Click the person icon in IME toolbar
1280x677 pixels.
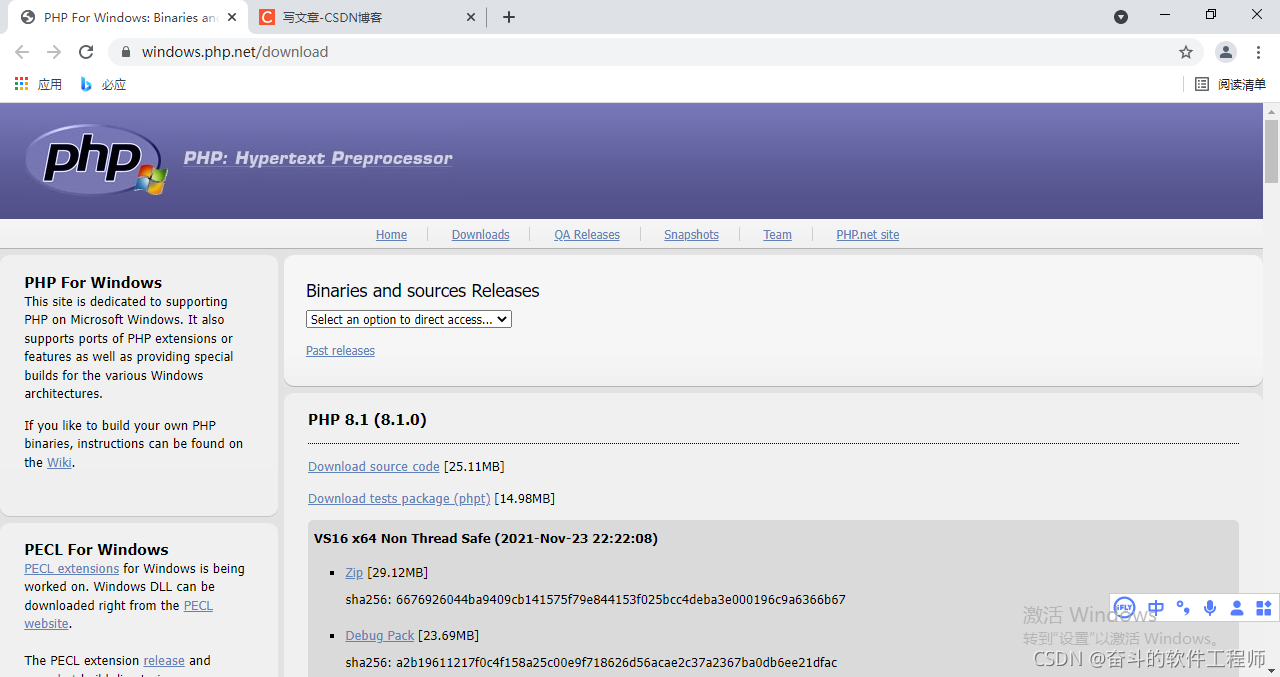1237,607
